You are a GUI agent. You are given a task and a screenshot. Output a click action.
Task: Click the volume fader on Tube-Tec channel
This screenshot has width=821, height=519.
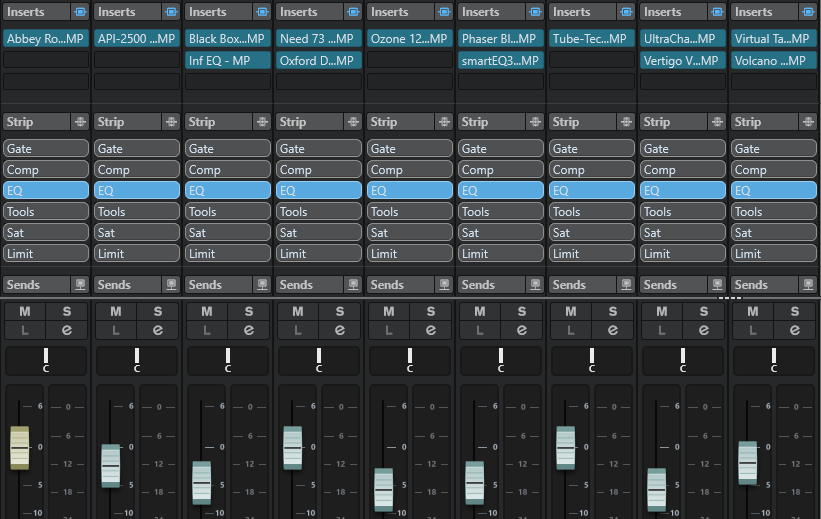565,448
